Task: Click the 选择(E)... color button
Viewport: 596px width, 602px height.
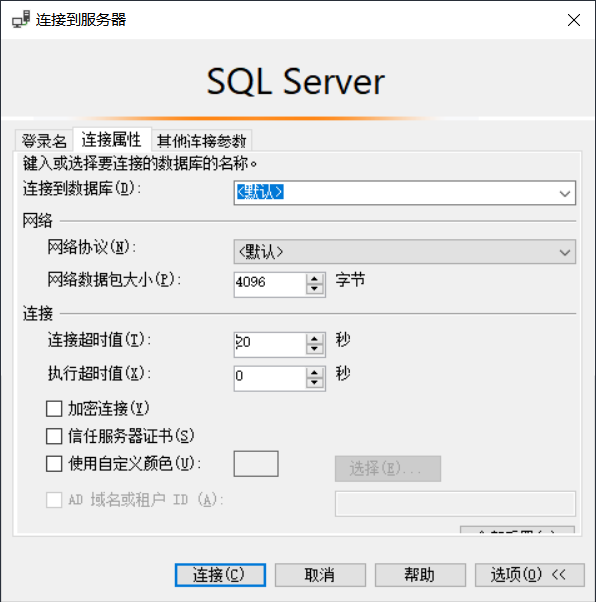Action: [x=388, y=468]
